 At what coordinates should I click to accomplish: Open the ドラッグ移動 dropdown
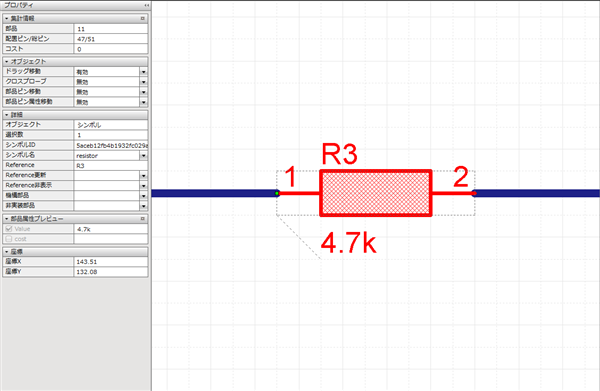click(143, 72)
